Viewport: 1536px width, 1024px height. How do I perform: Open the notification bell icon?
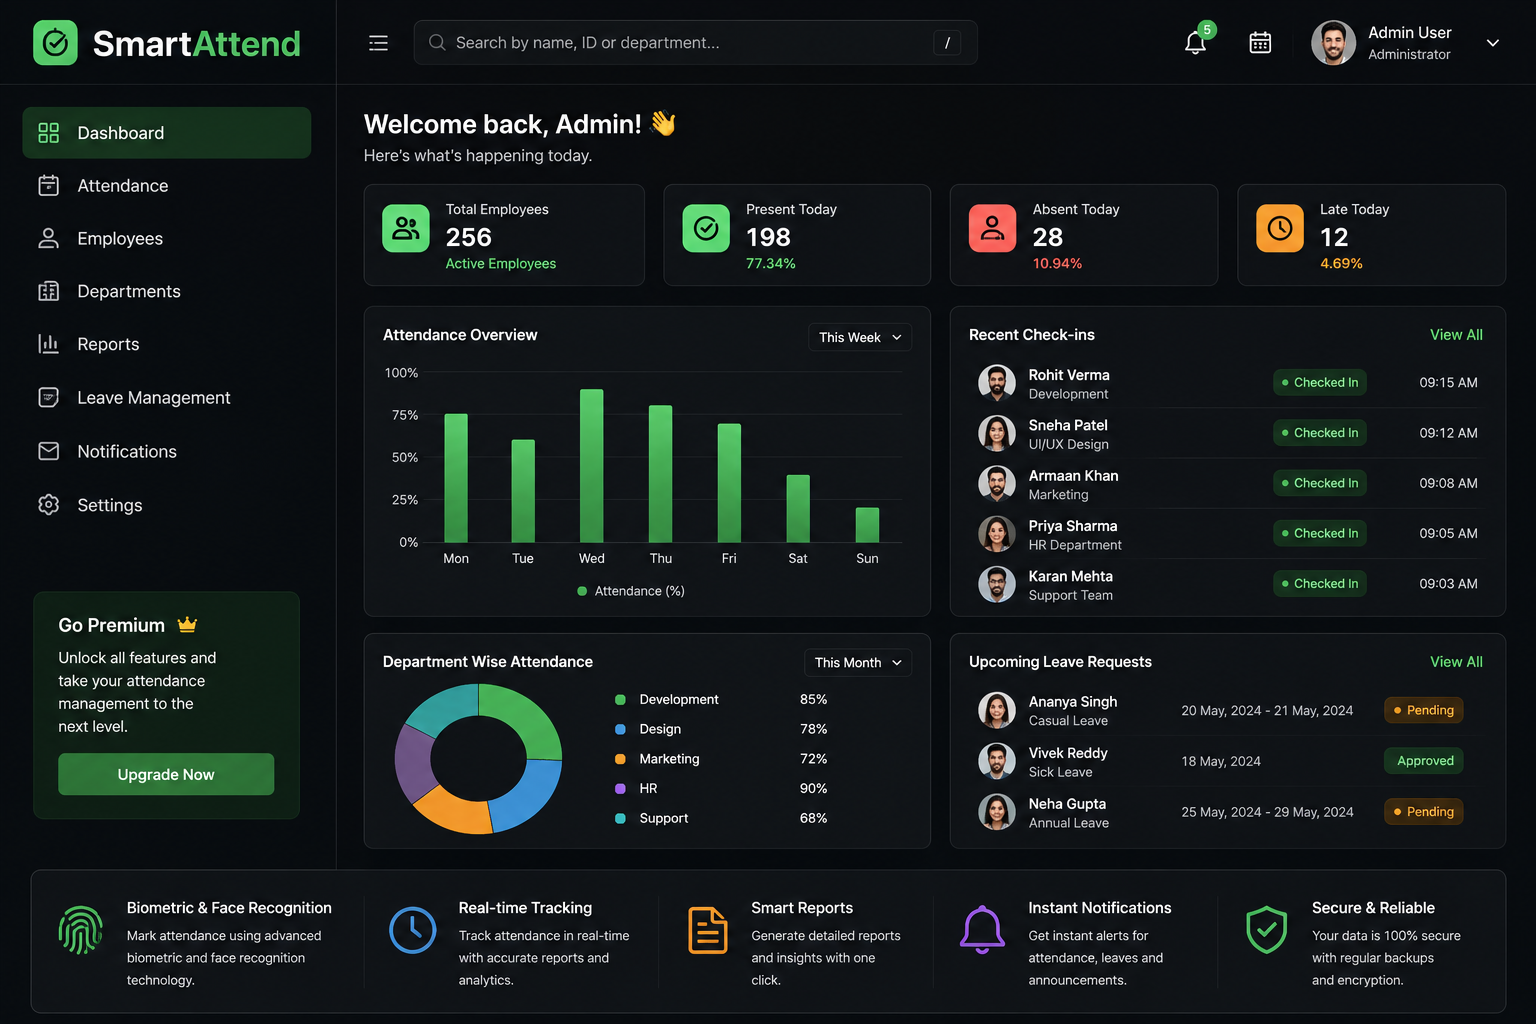coord(1195,43)
